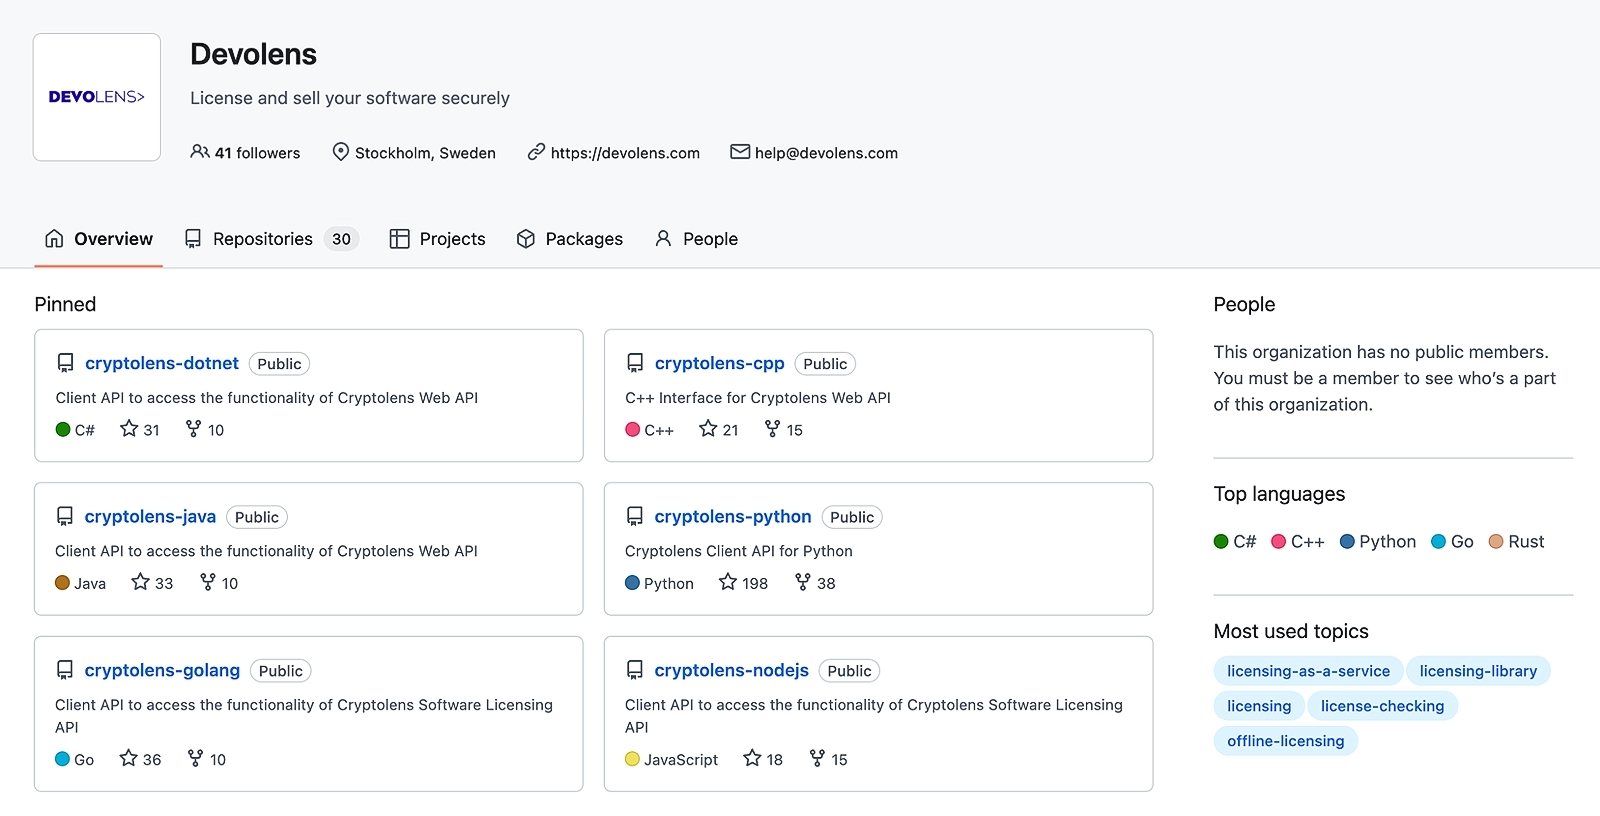Click the followers people icon
Screen dimensions: 1600x816
200,152
